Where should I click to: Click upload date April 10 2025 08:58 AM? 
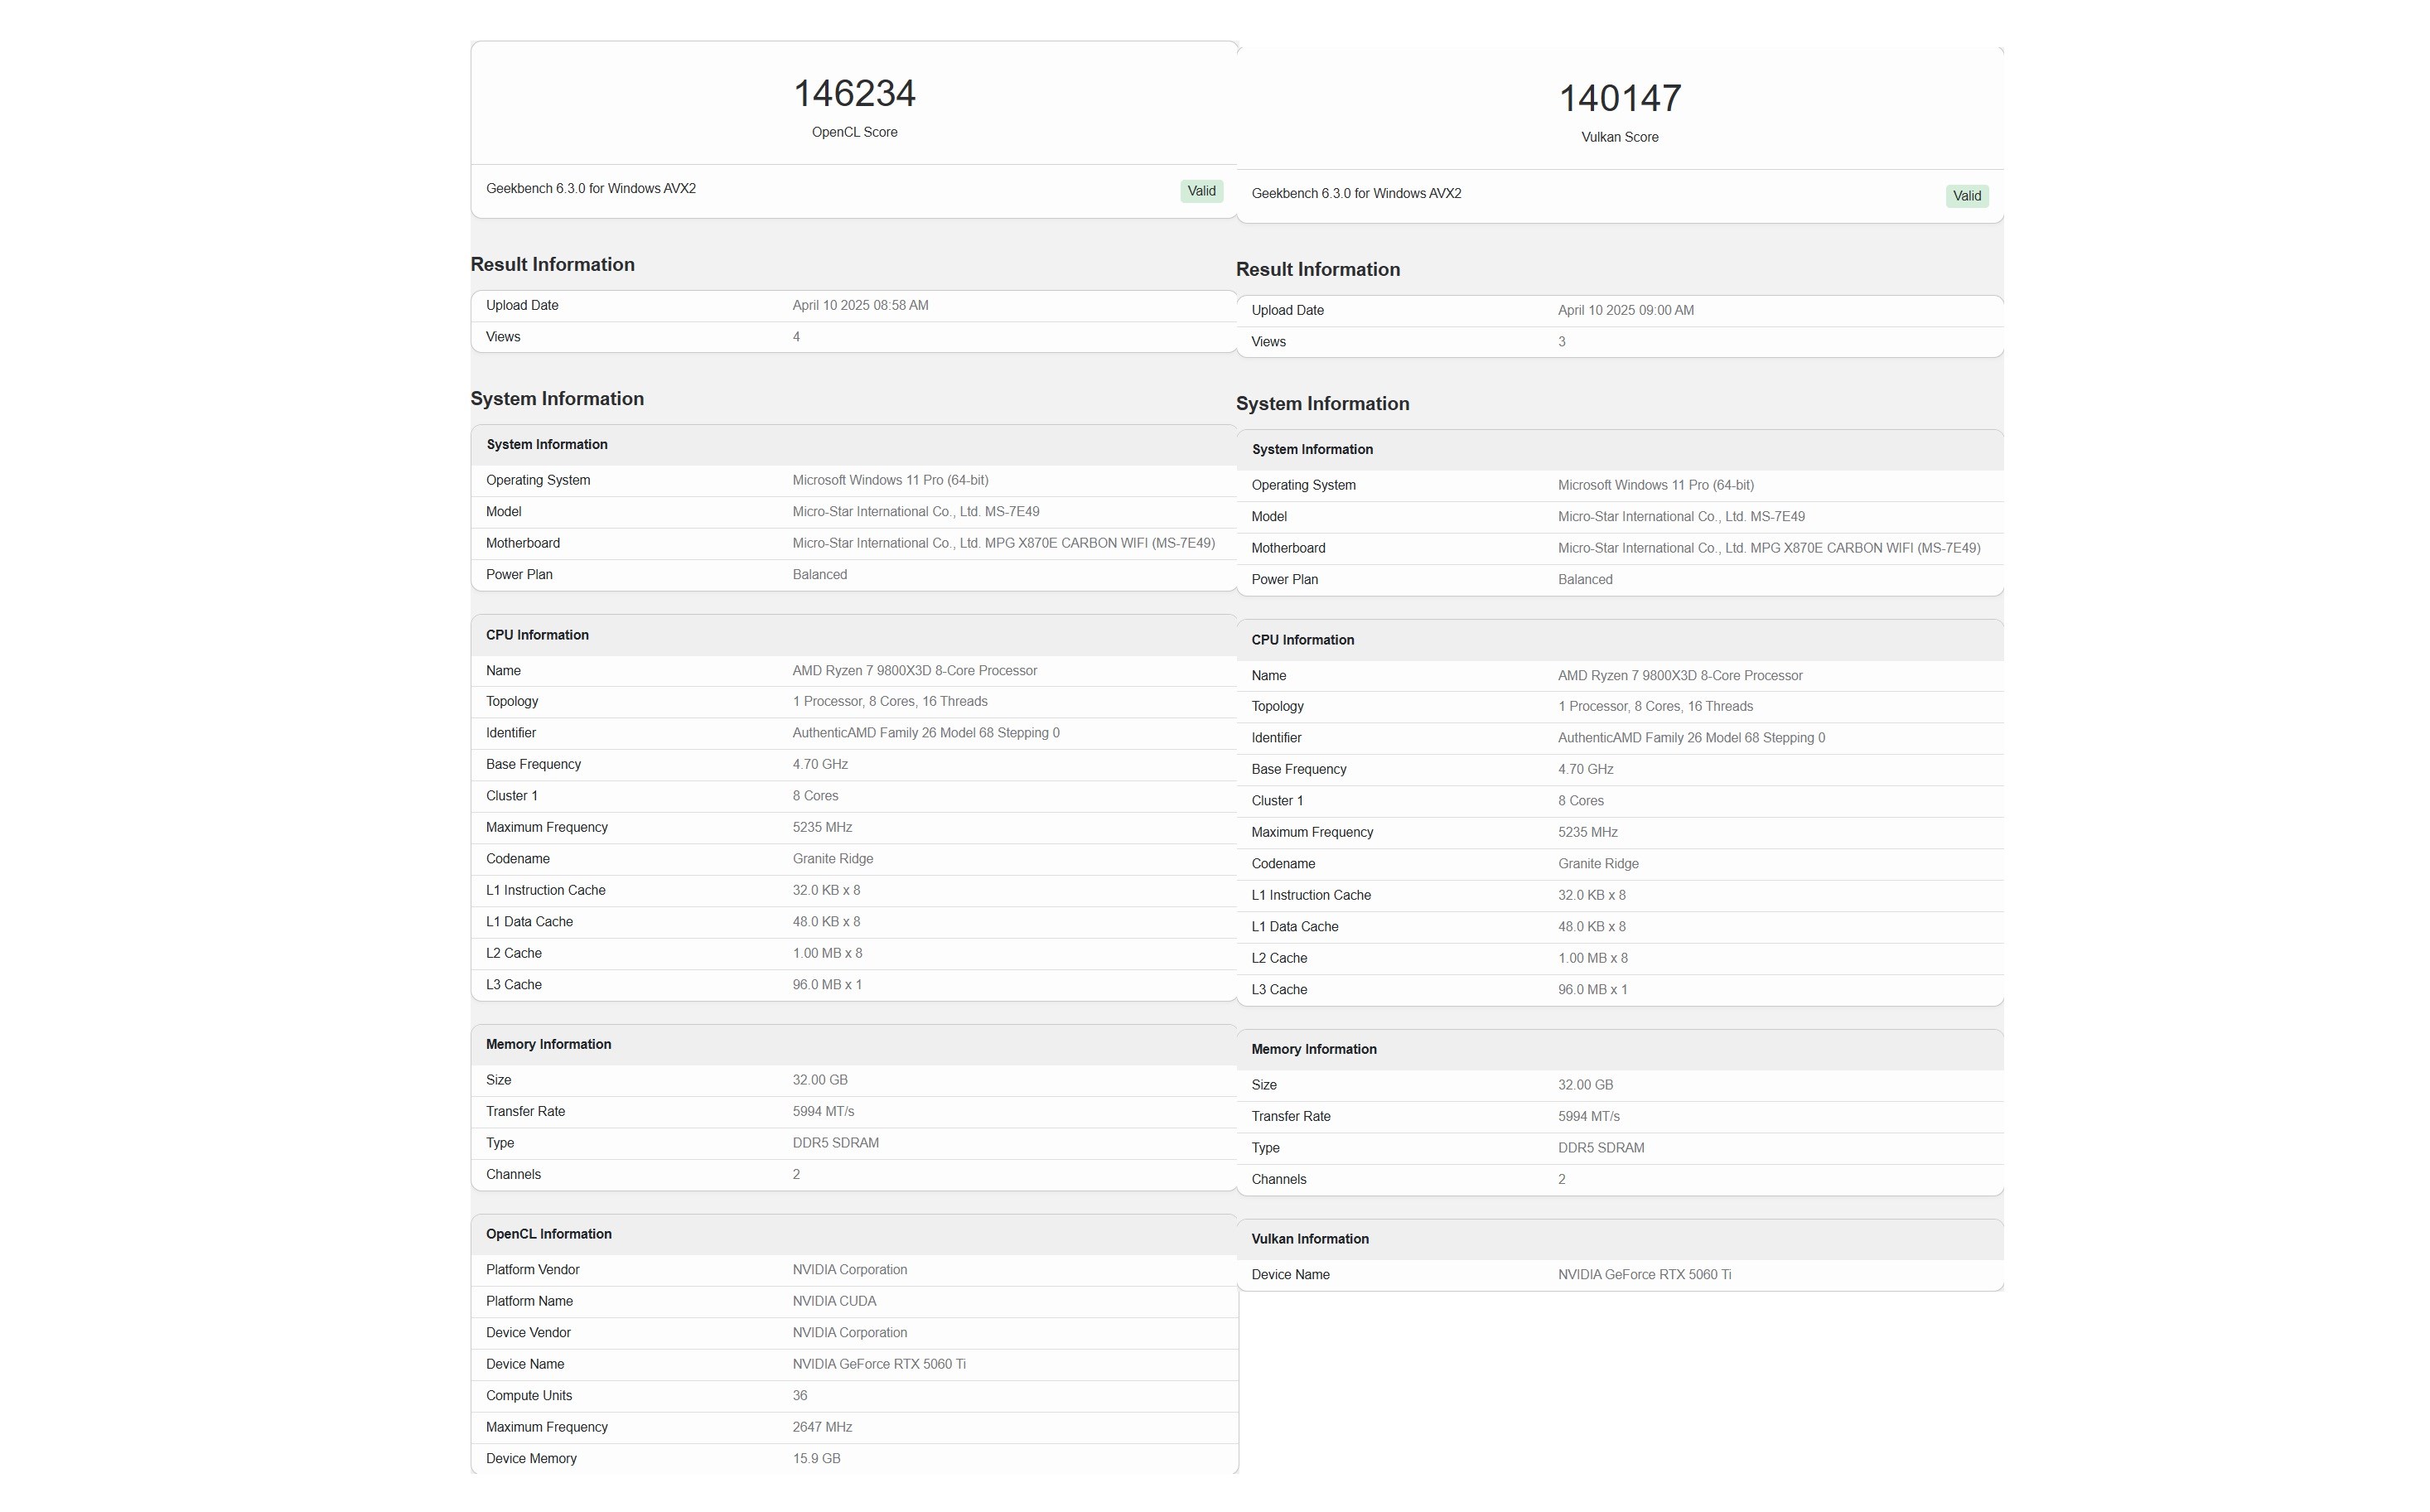pos(859,306)
